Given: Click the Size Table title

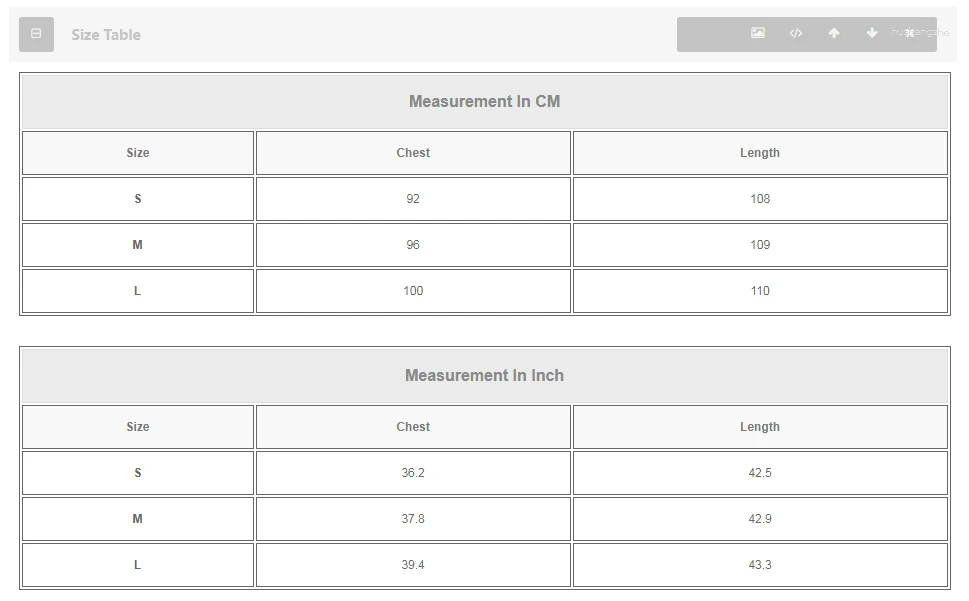Looking at the screenshot, I should pos(106,34).
